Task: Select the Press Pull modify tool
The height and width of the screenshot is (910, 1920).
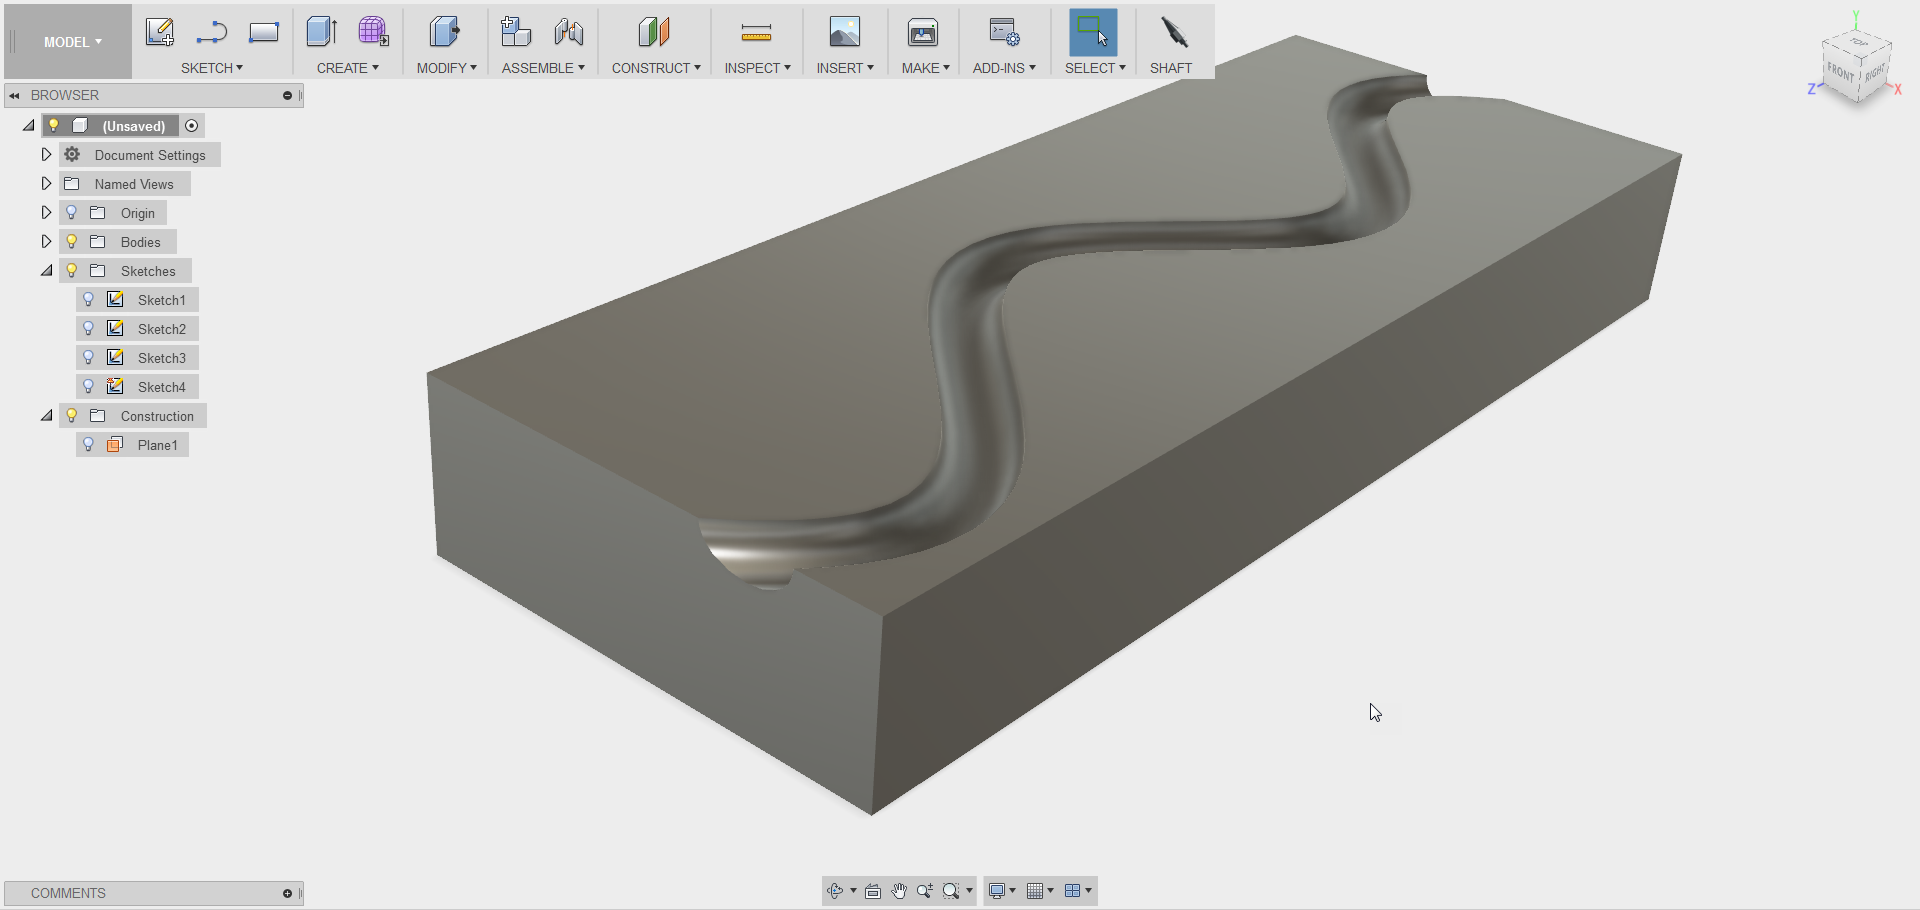Action: 444,31
